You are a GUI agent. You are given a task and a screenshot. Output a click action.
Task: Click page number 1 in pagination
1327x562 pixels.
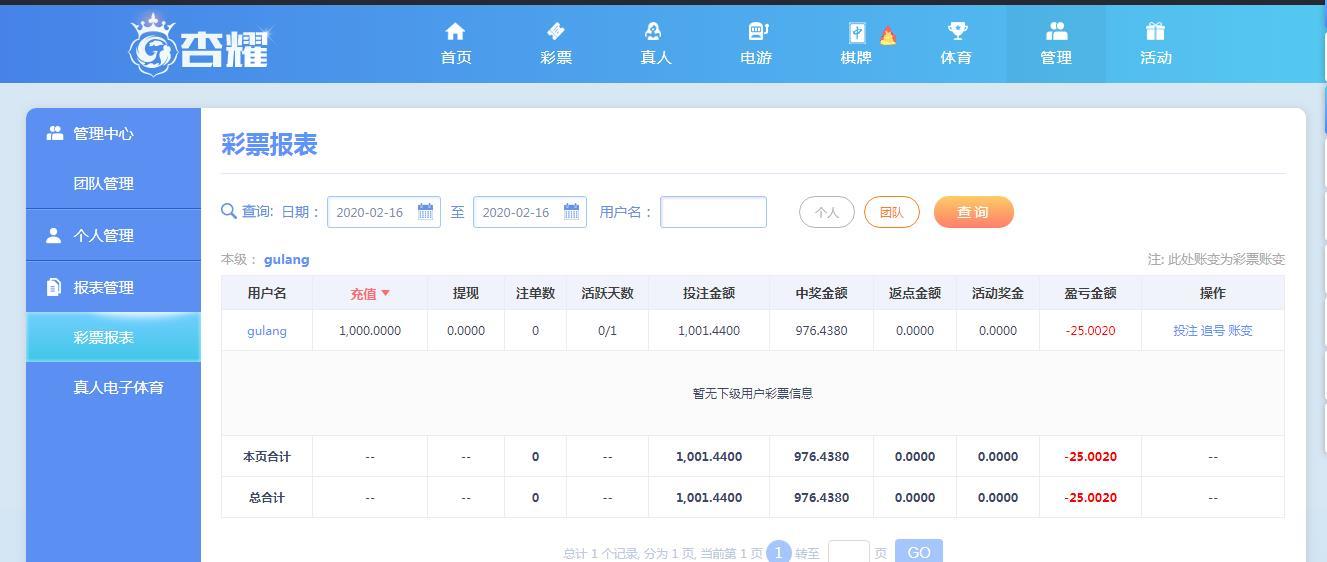pyautogui.click(x=779, y=552)
